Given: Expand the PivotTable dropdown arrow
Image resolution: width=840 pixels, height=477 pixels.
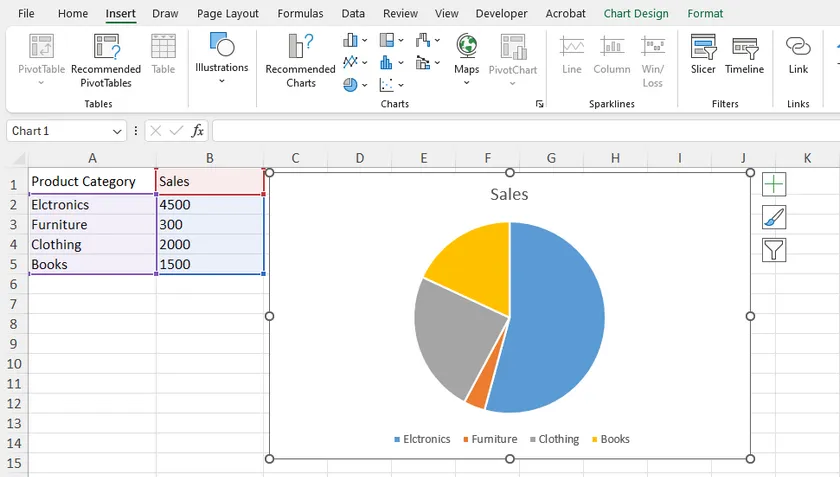Looking at the screenshot, I should [x=41, y=83].
